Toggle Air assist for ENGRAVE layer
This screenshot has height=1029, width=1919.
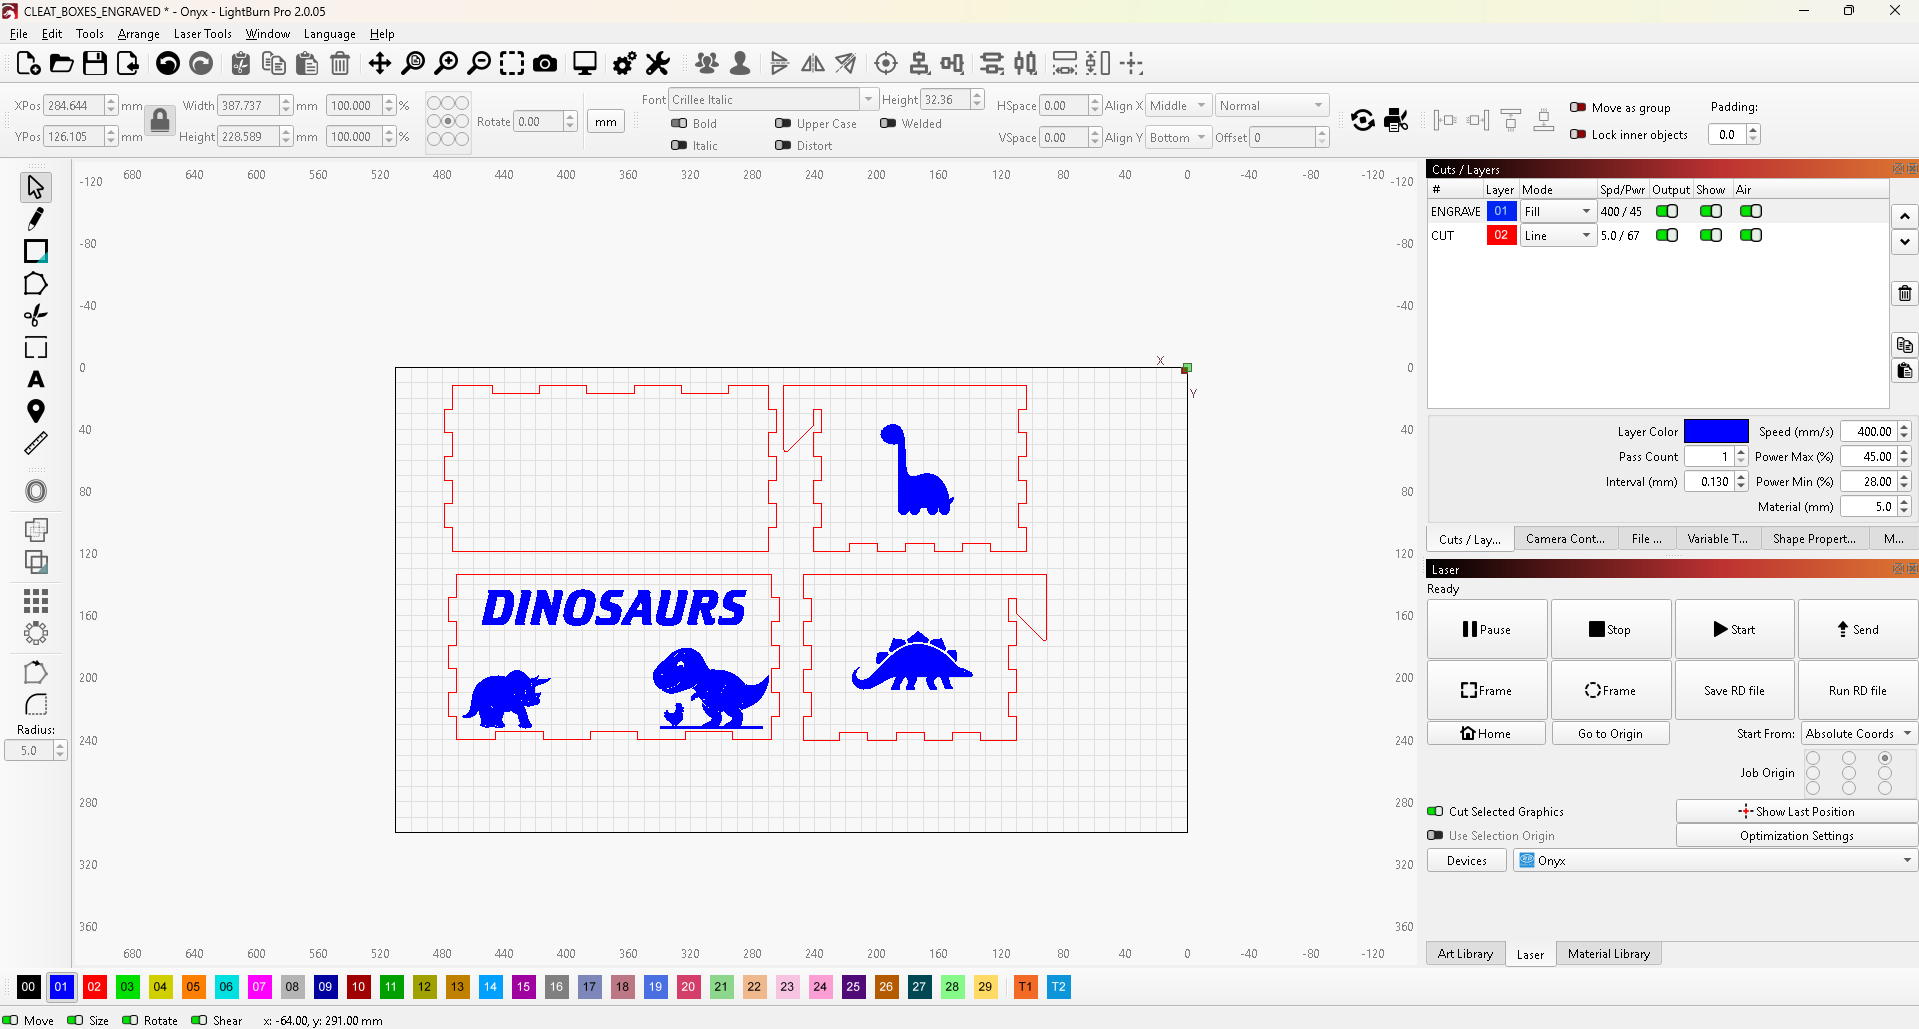coord(1750,211)
